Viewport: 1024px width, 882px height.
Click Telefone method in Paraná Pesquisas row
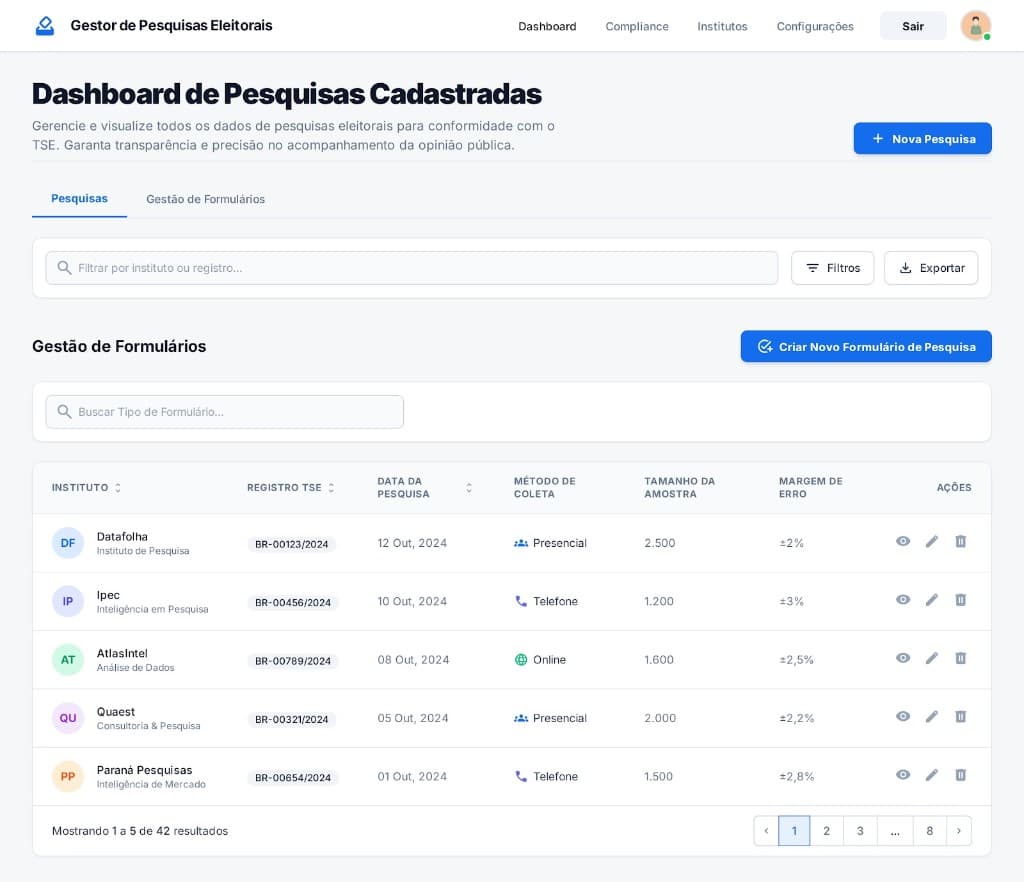point(546,776)
